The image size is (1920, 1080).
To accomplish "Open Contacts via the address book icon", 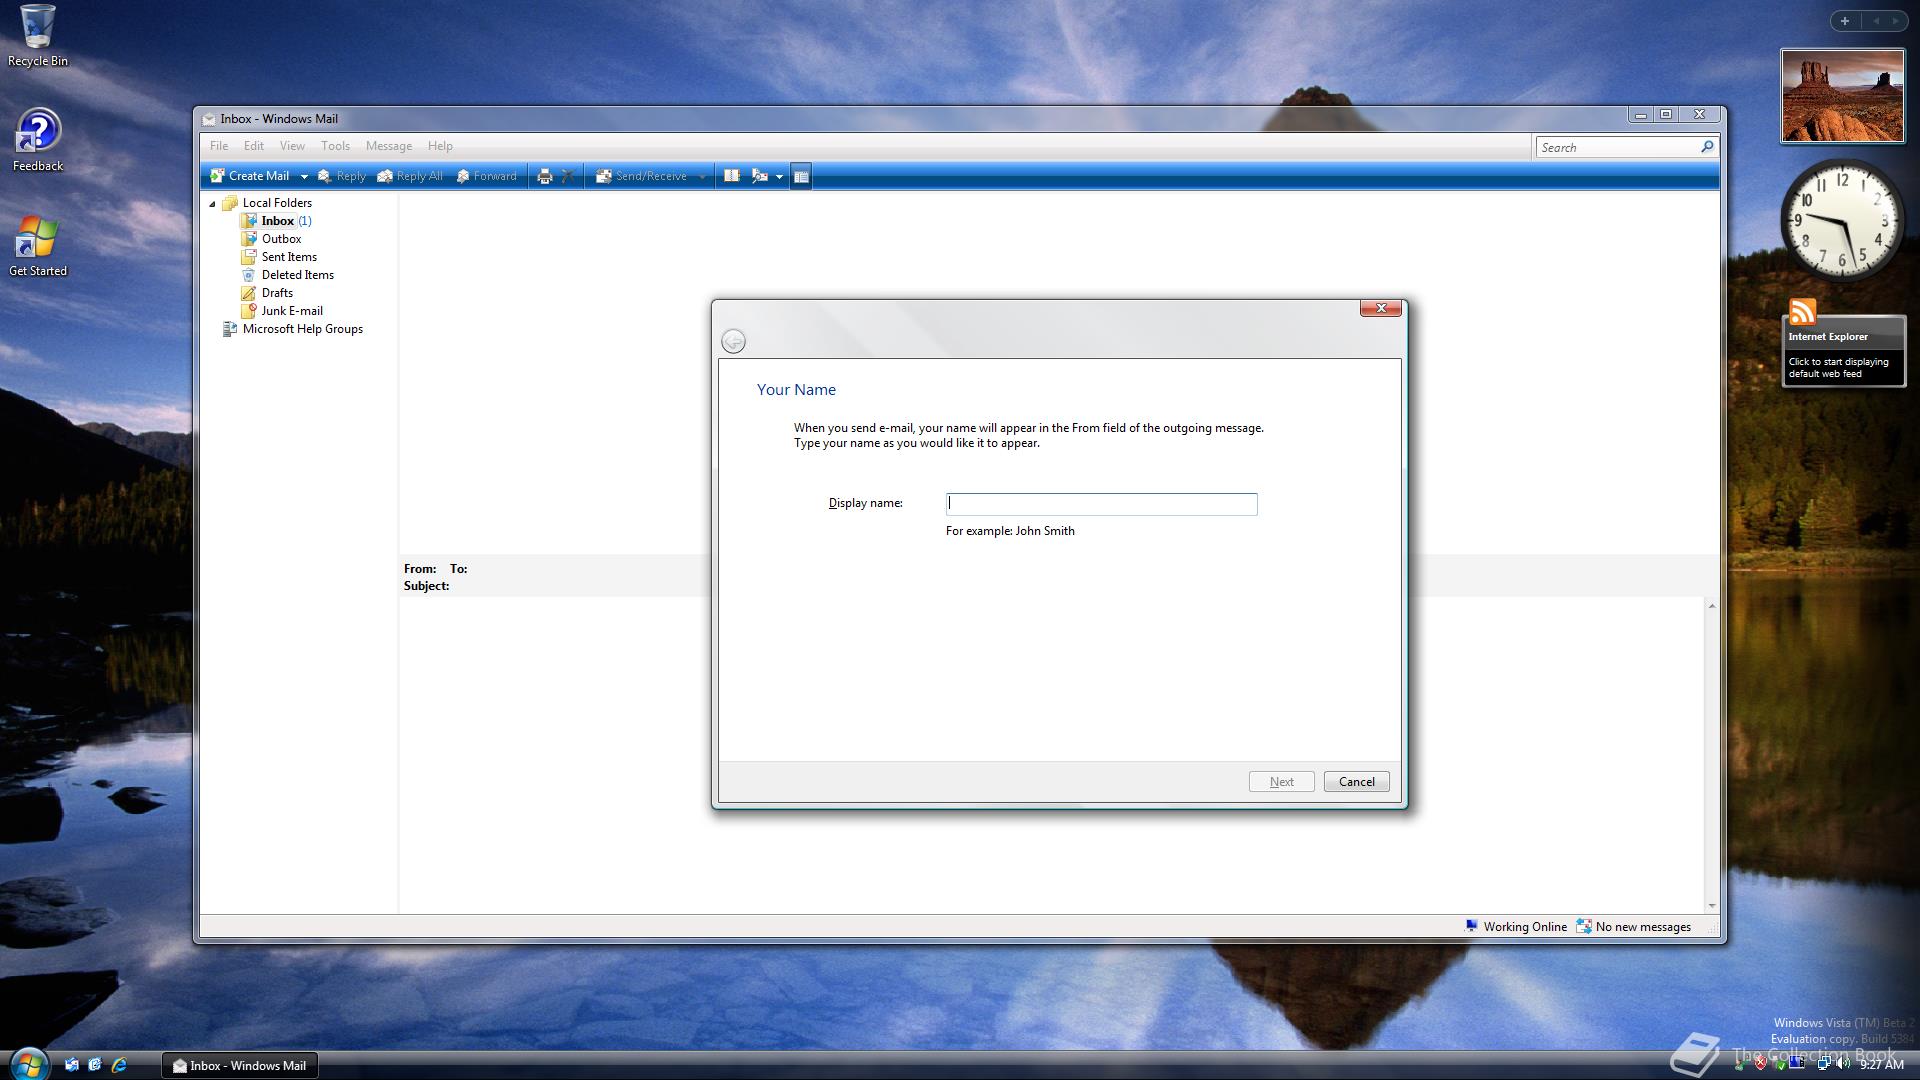I will [x=732, y=176].
